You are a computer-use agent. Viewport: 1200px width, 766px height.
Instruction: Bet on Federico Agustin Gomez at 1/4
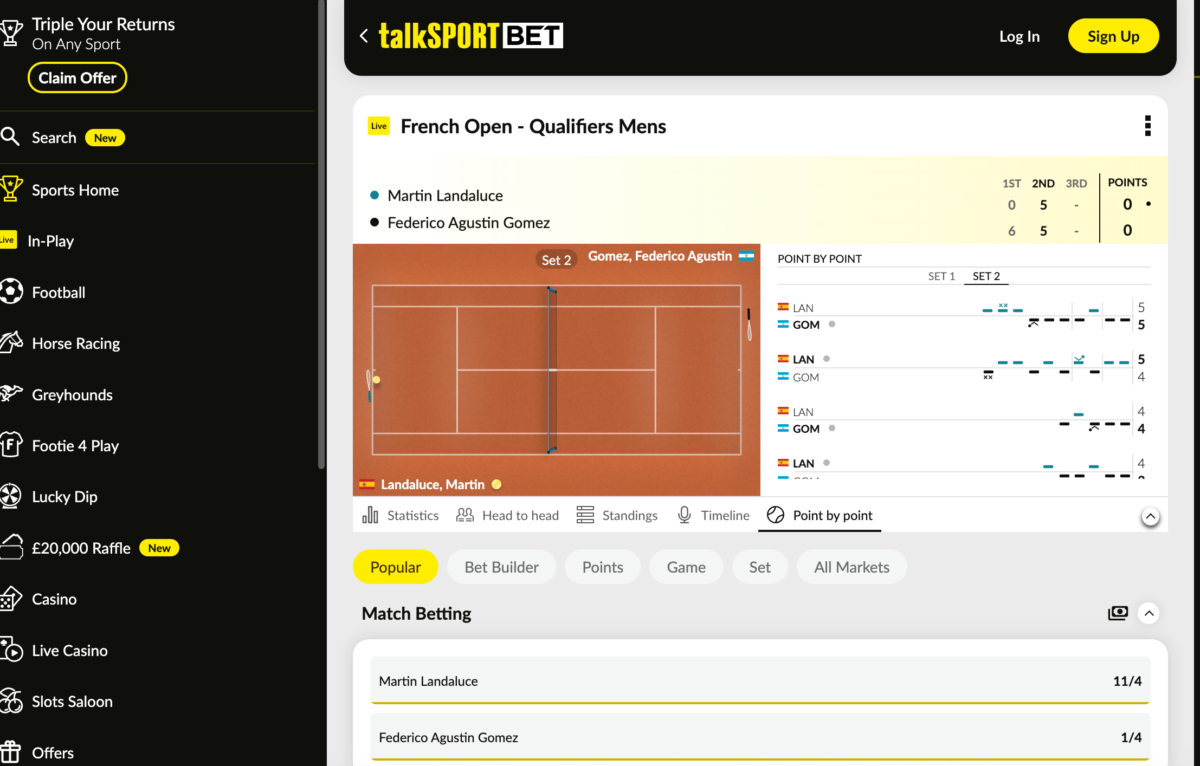760,738
